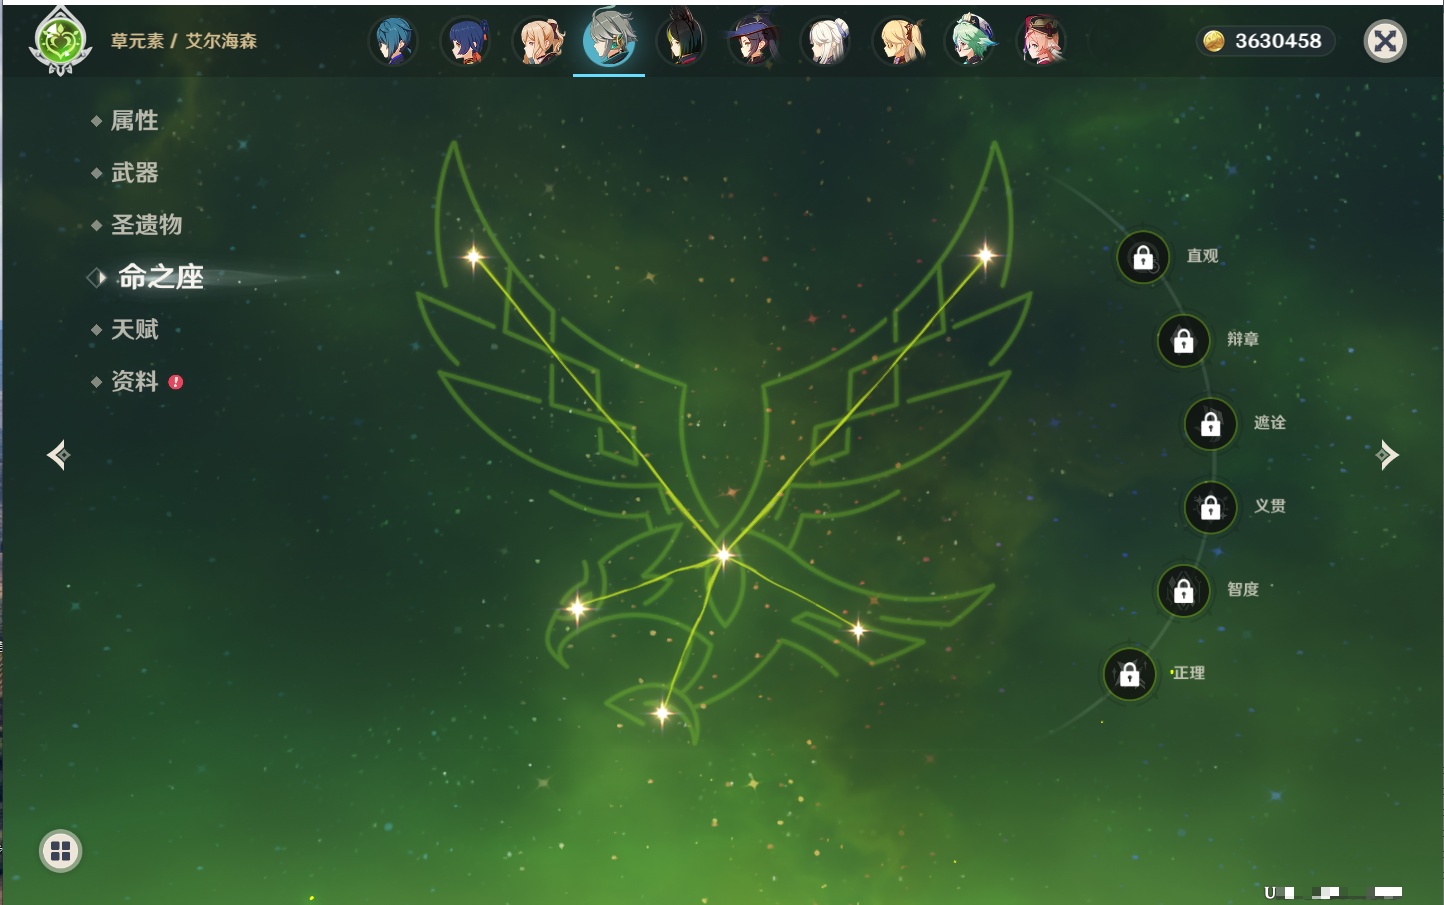The image size is (1444, 905).
Task: Click the star on the left wing tip
Action: (x=474, y=257)
